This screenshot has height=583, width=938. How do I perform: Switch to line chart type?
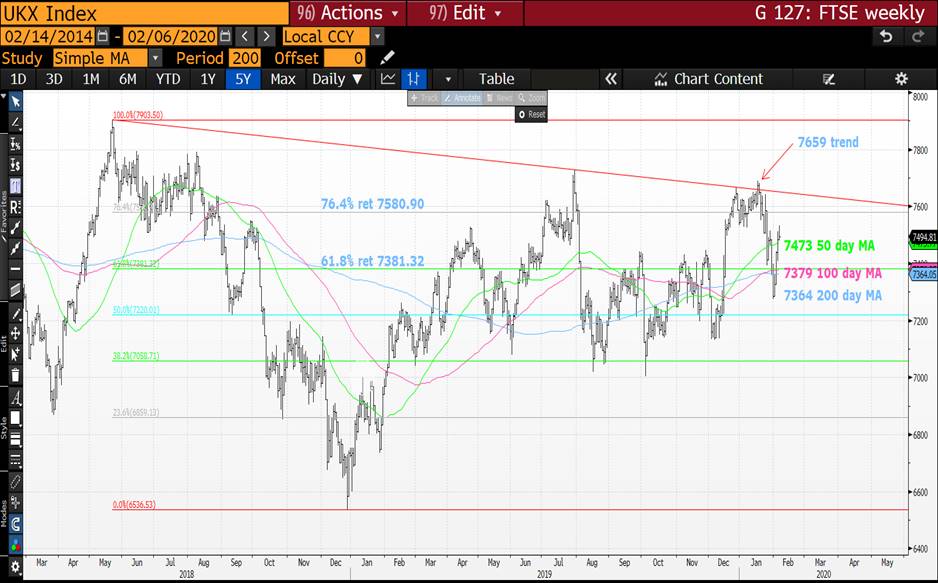(388, 79)
